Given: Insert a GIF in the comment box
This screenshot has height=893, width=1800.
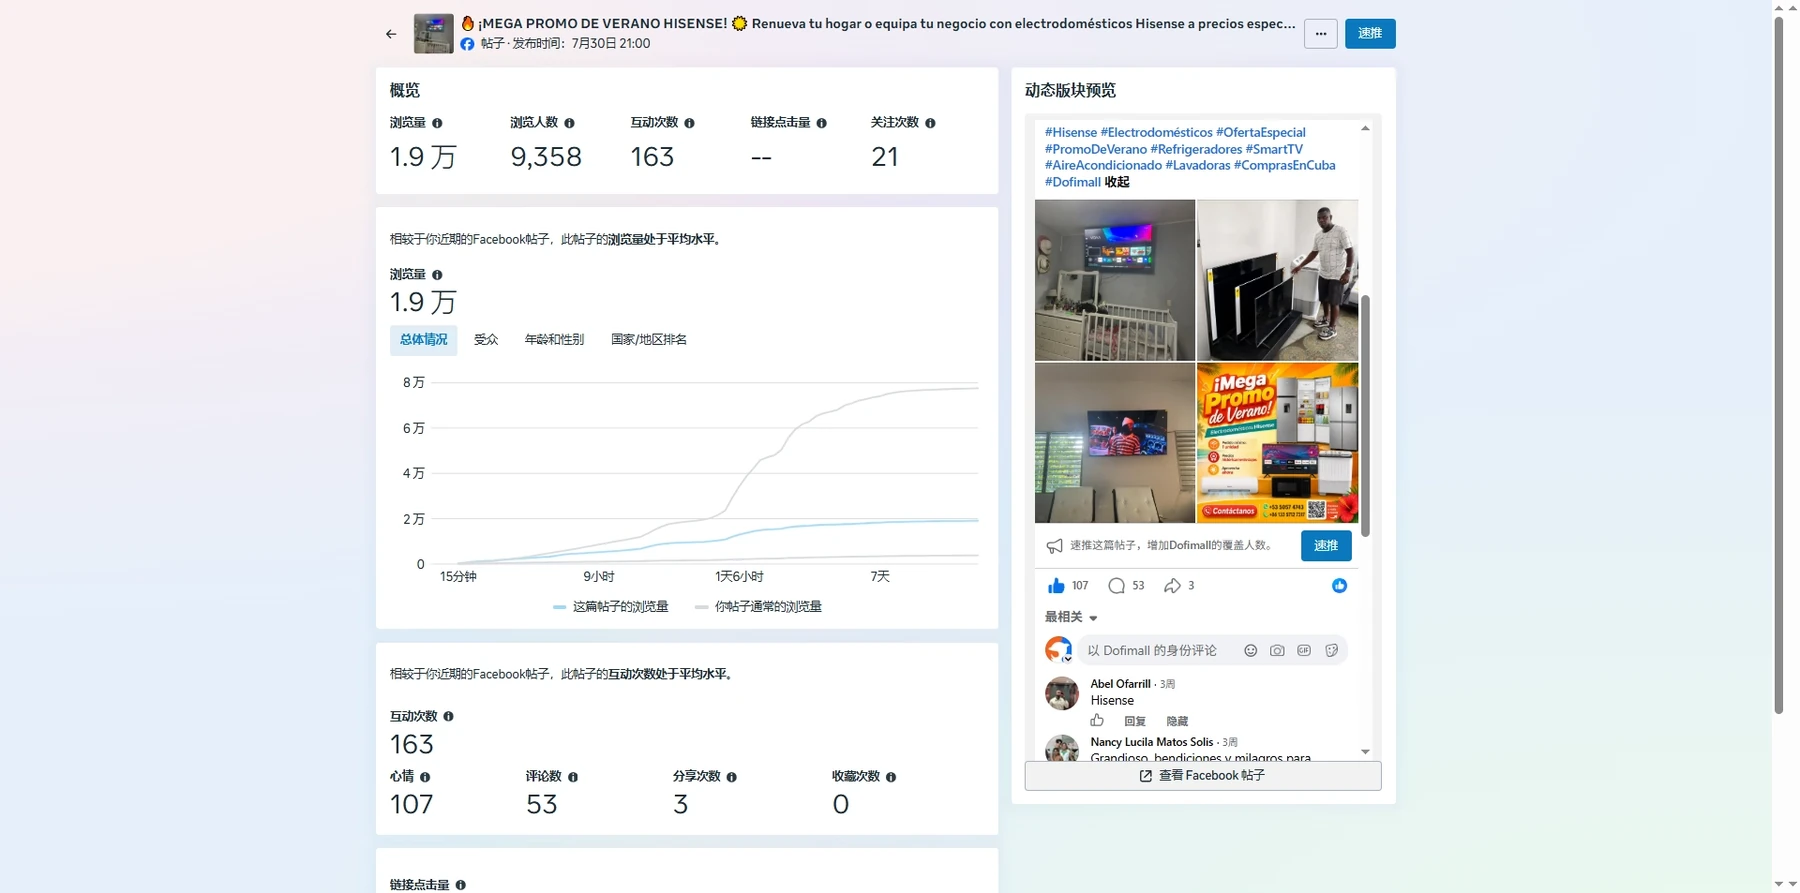Looking at the screenshot, I should coord(1304,651).
